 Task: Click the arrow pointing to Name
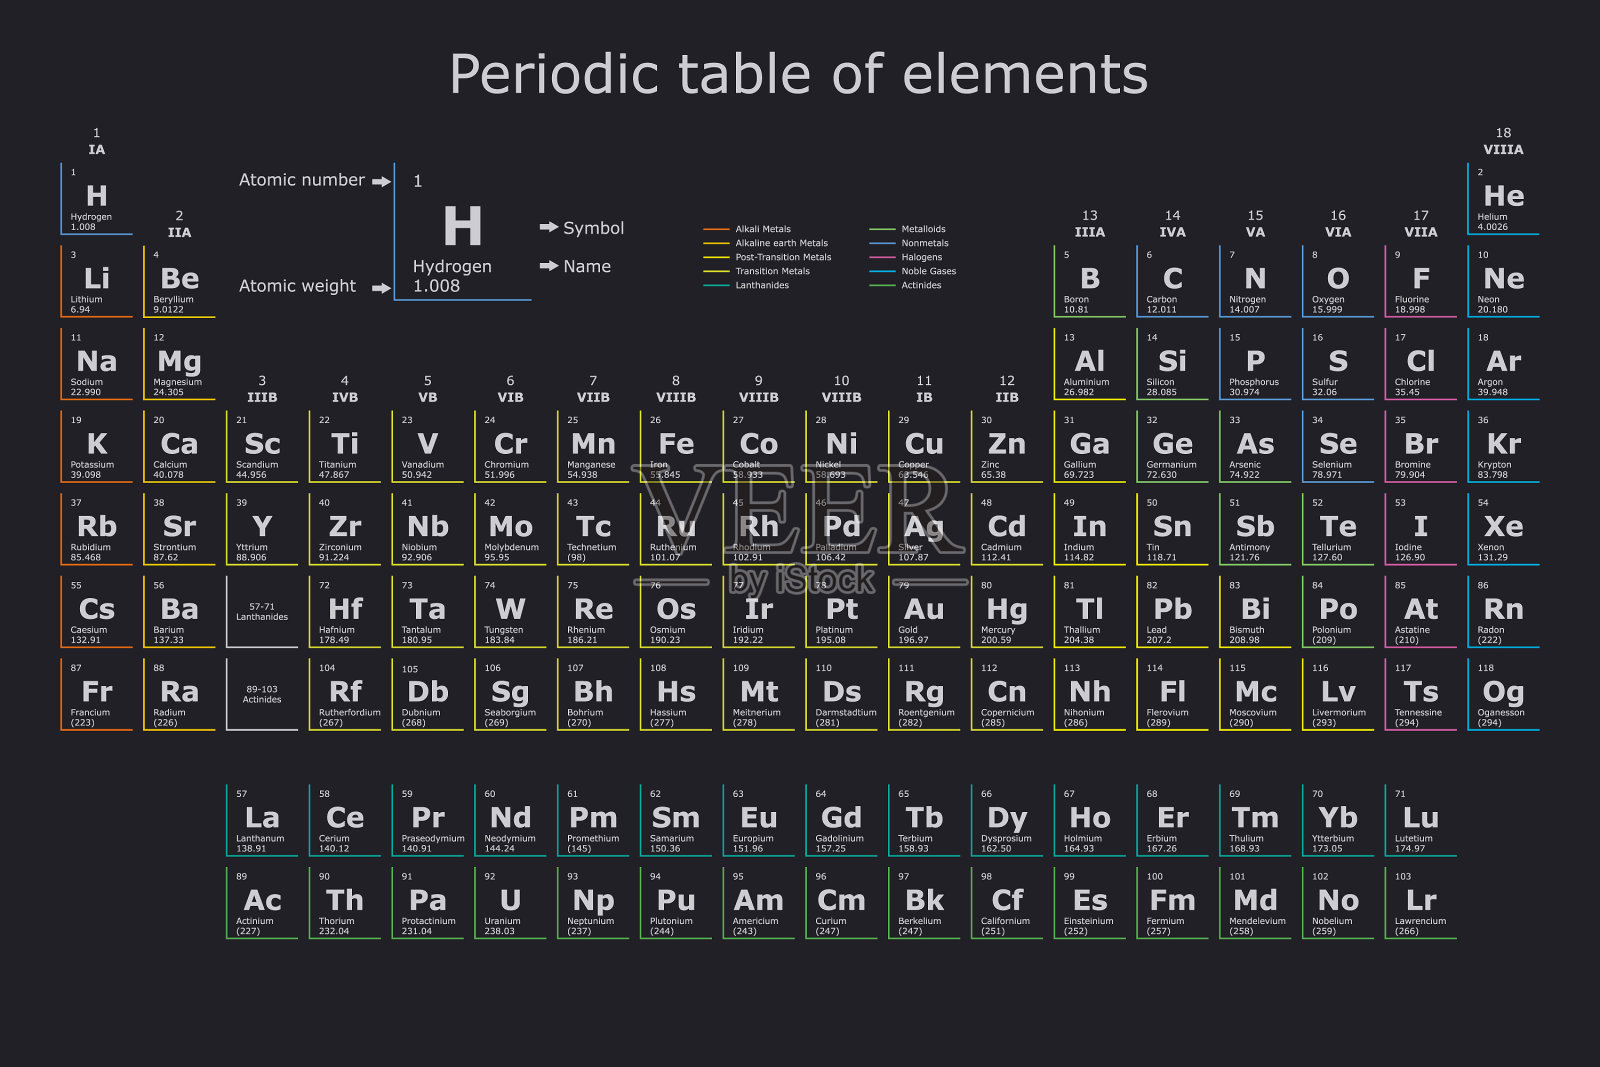click(x=549, y=266)
